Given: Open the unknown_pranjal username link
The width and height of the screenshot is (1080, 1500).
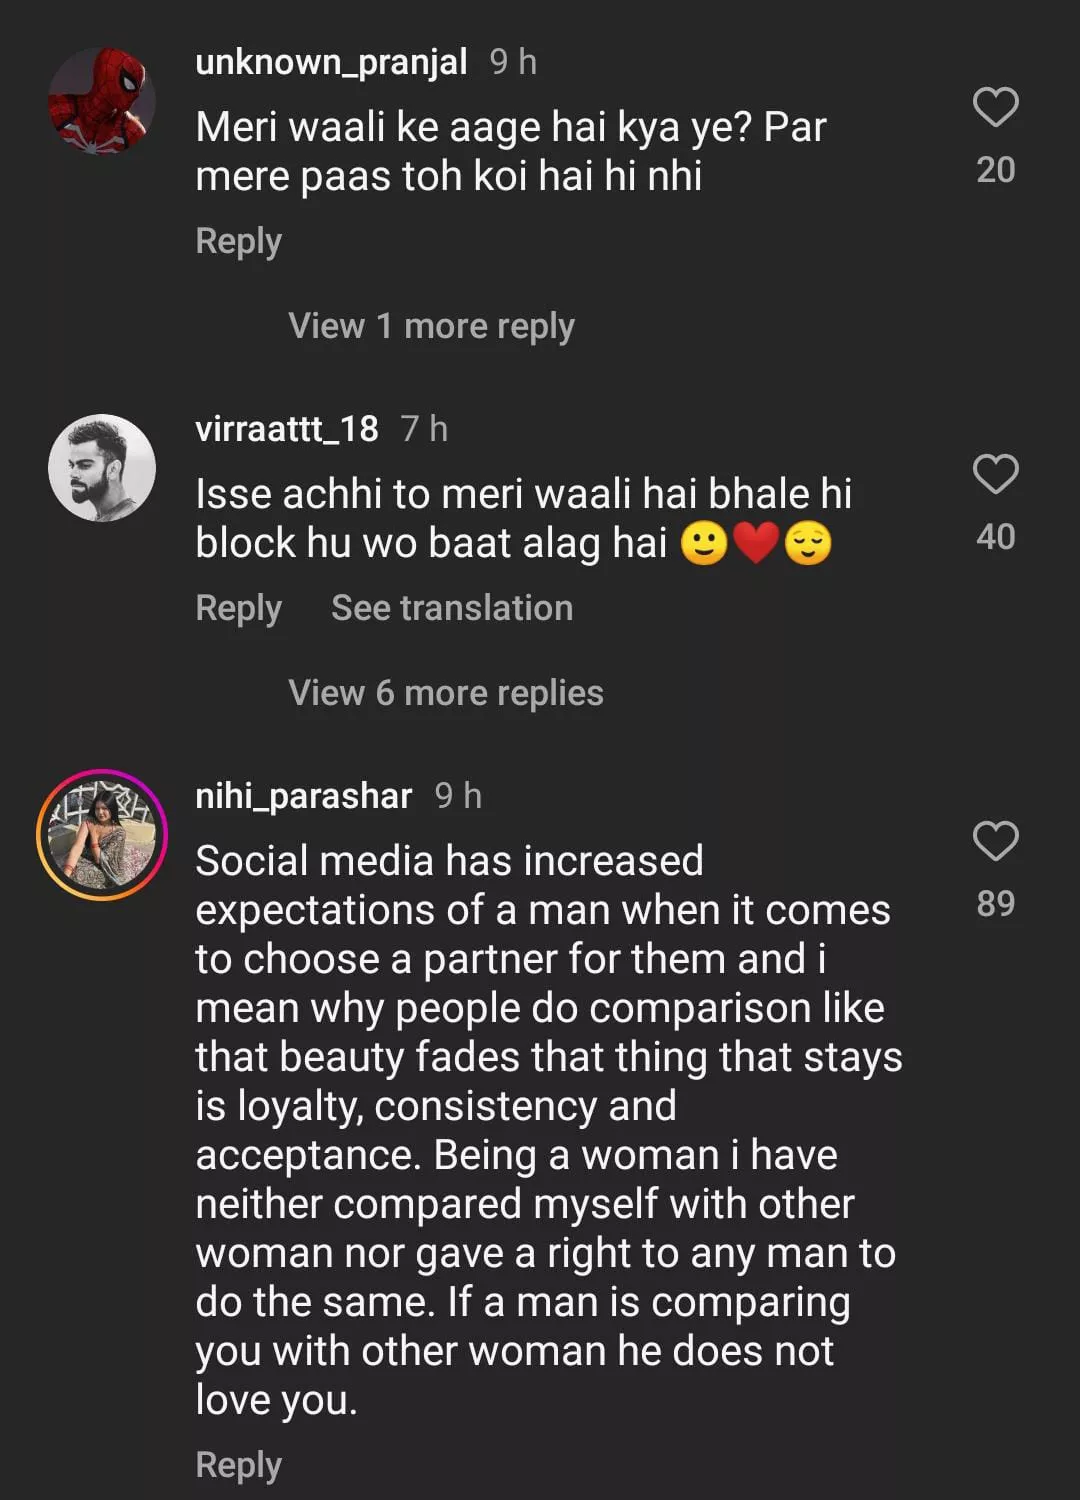Looking at the screenshot, I should pos(331,62).
